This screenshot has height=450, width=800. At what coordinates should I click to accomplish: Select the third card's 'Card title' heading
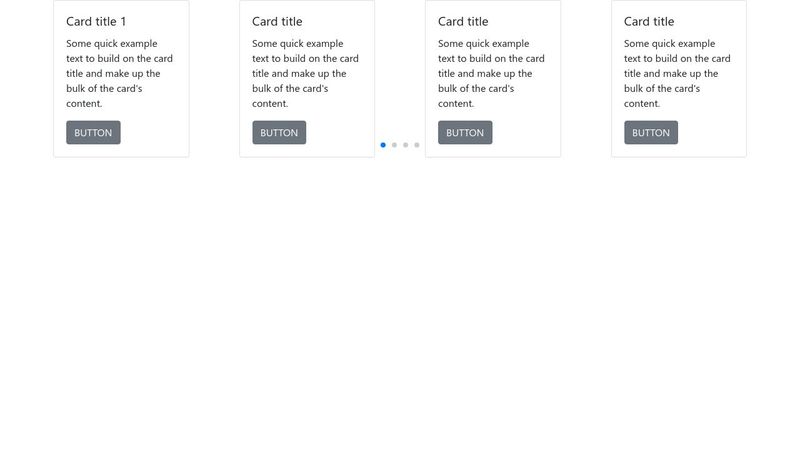(463, 21)
